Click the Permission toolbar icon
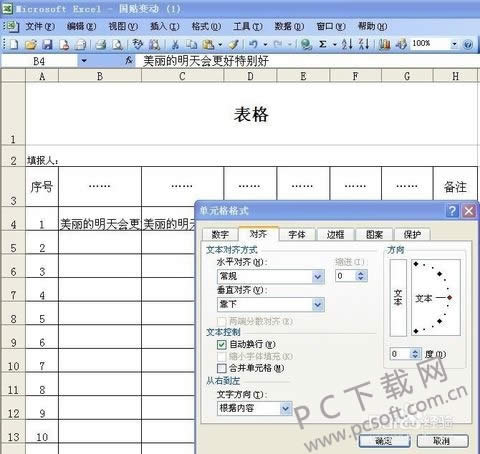This screenshot has height=454, width=480. click(64, 44)
